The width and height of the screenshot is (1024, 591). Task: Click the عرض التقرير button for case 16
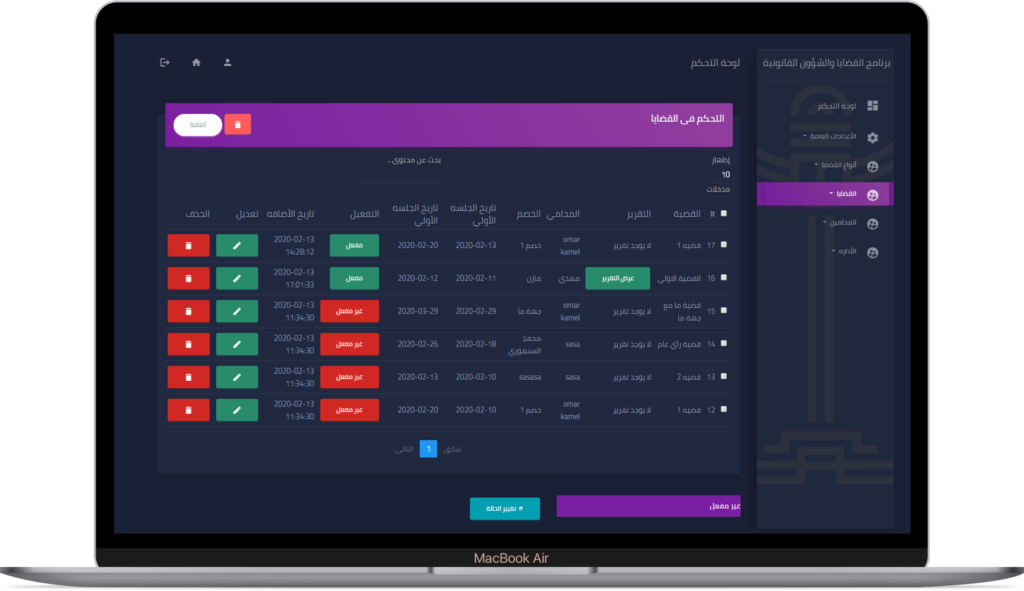click(617, 278)
